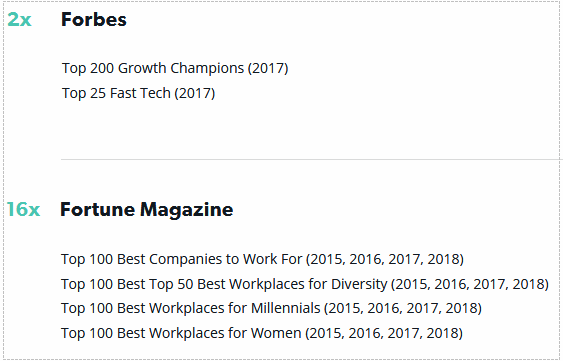Click the Fortune Magazine heading

coord(146,210)
